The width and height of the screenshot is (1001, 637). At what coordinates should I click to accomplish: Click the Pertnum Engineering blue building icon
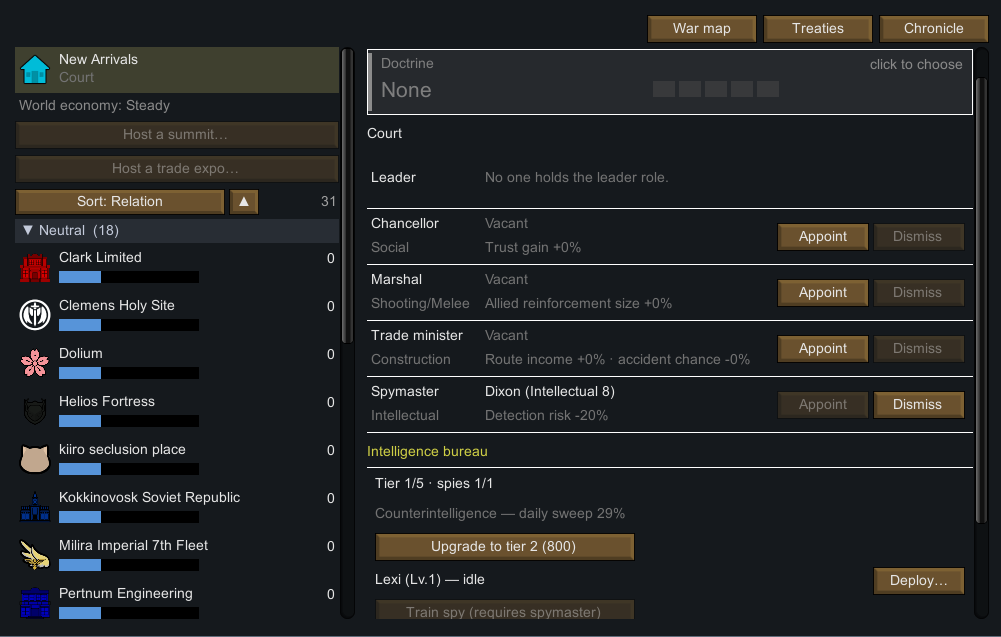34,603
